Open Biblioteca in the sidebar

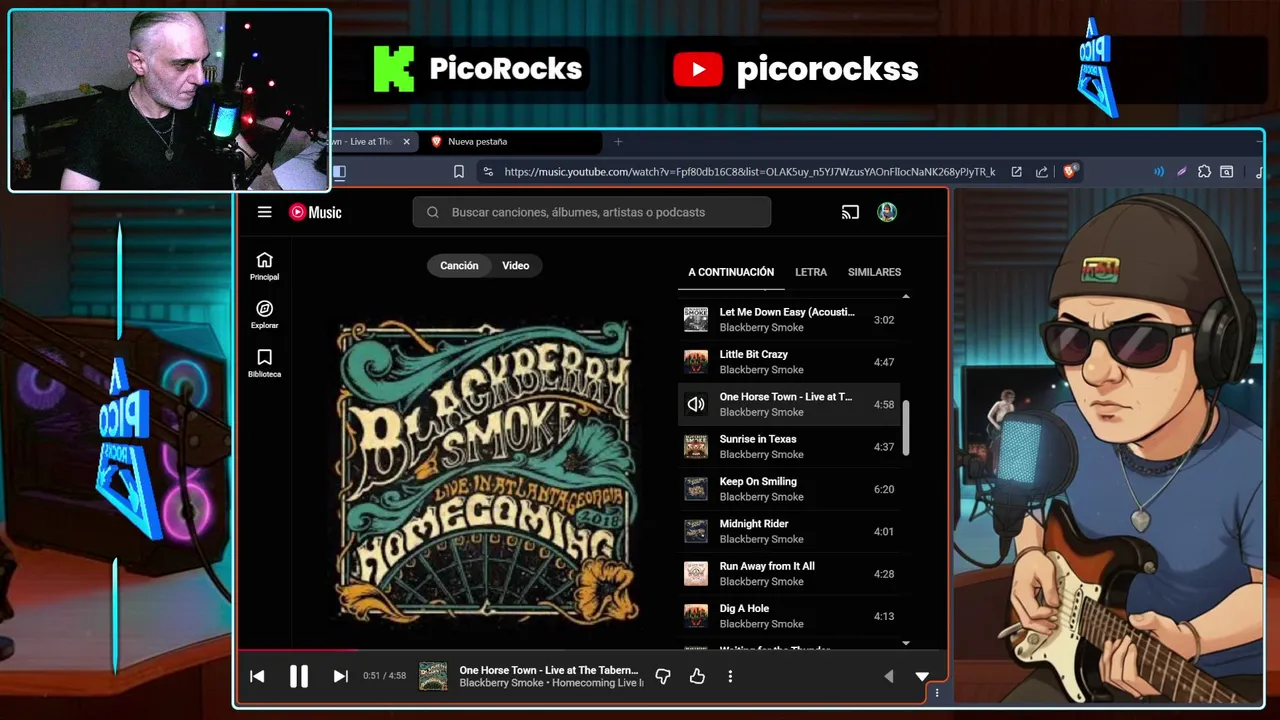[264, 364]
